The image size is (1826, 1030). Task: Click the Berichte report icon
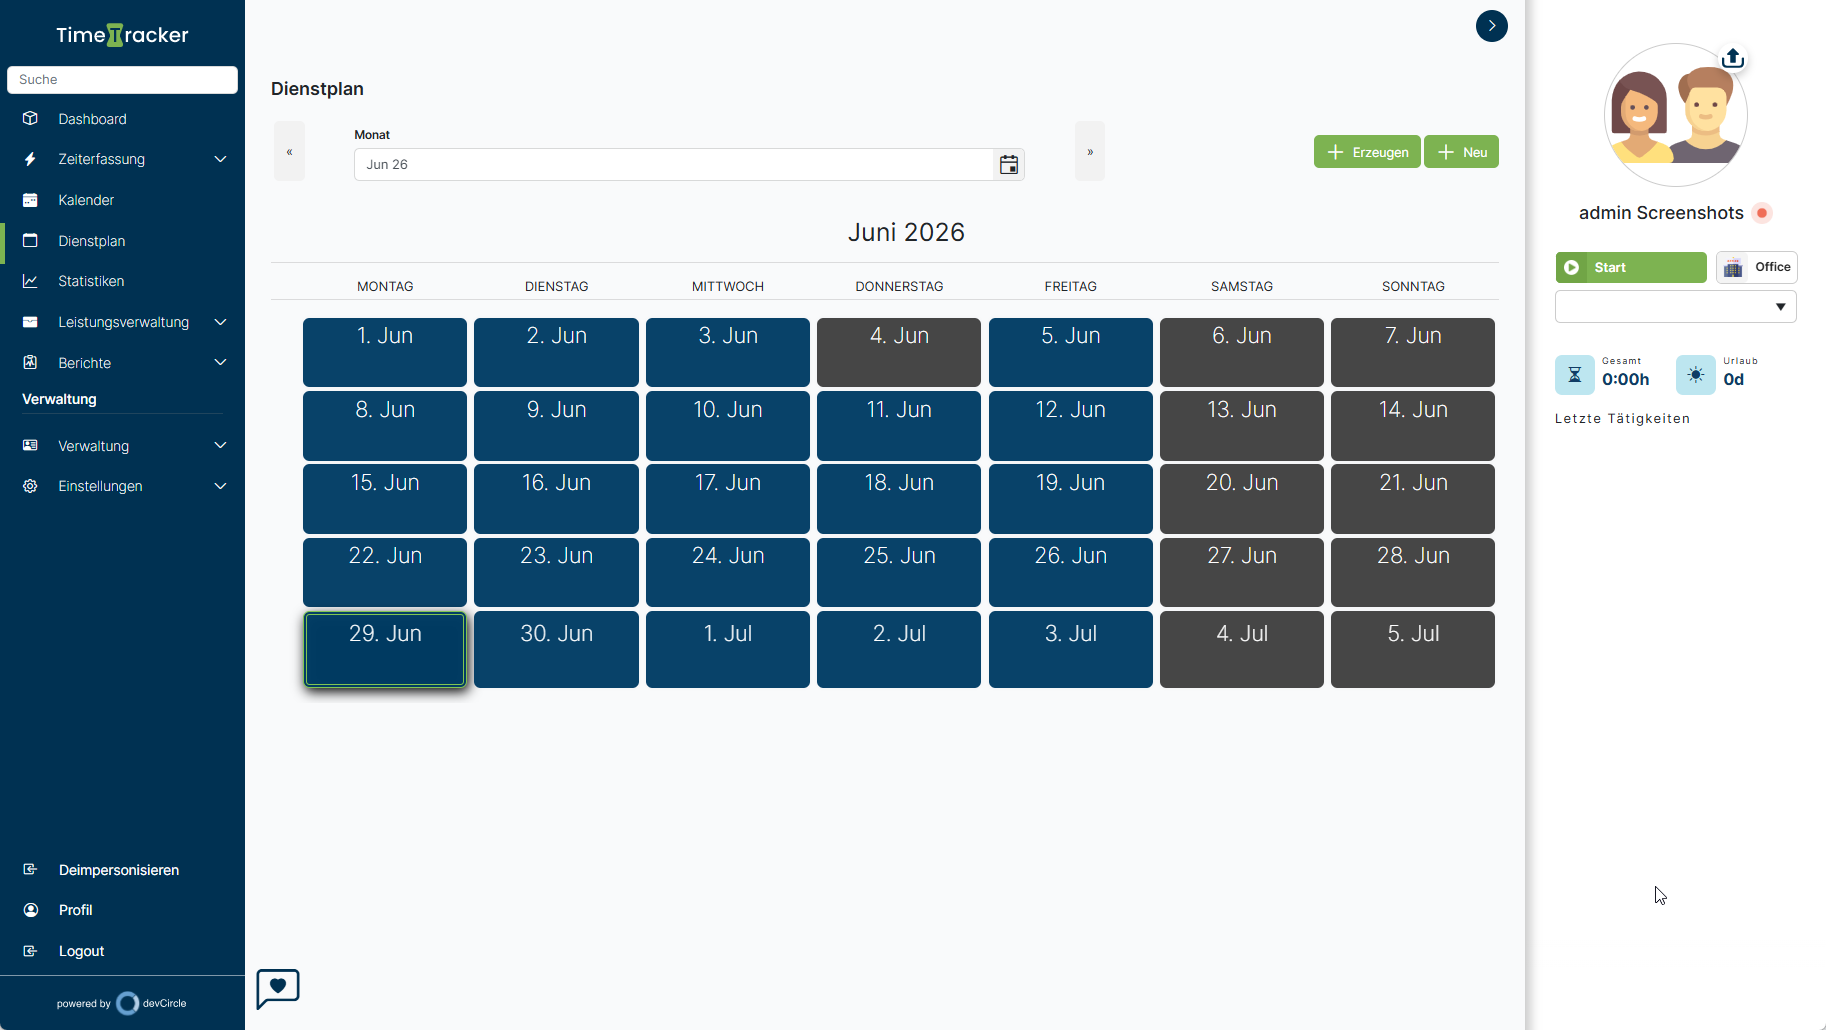[30, 362]
